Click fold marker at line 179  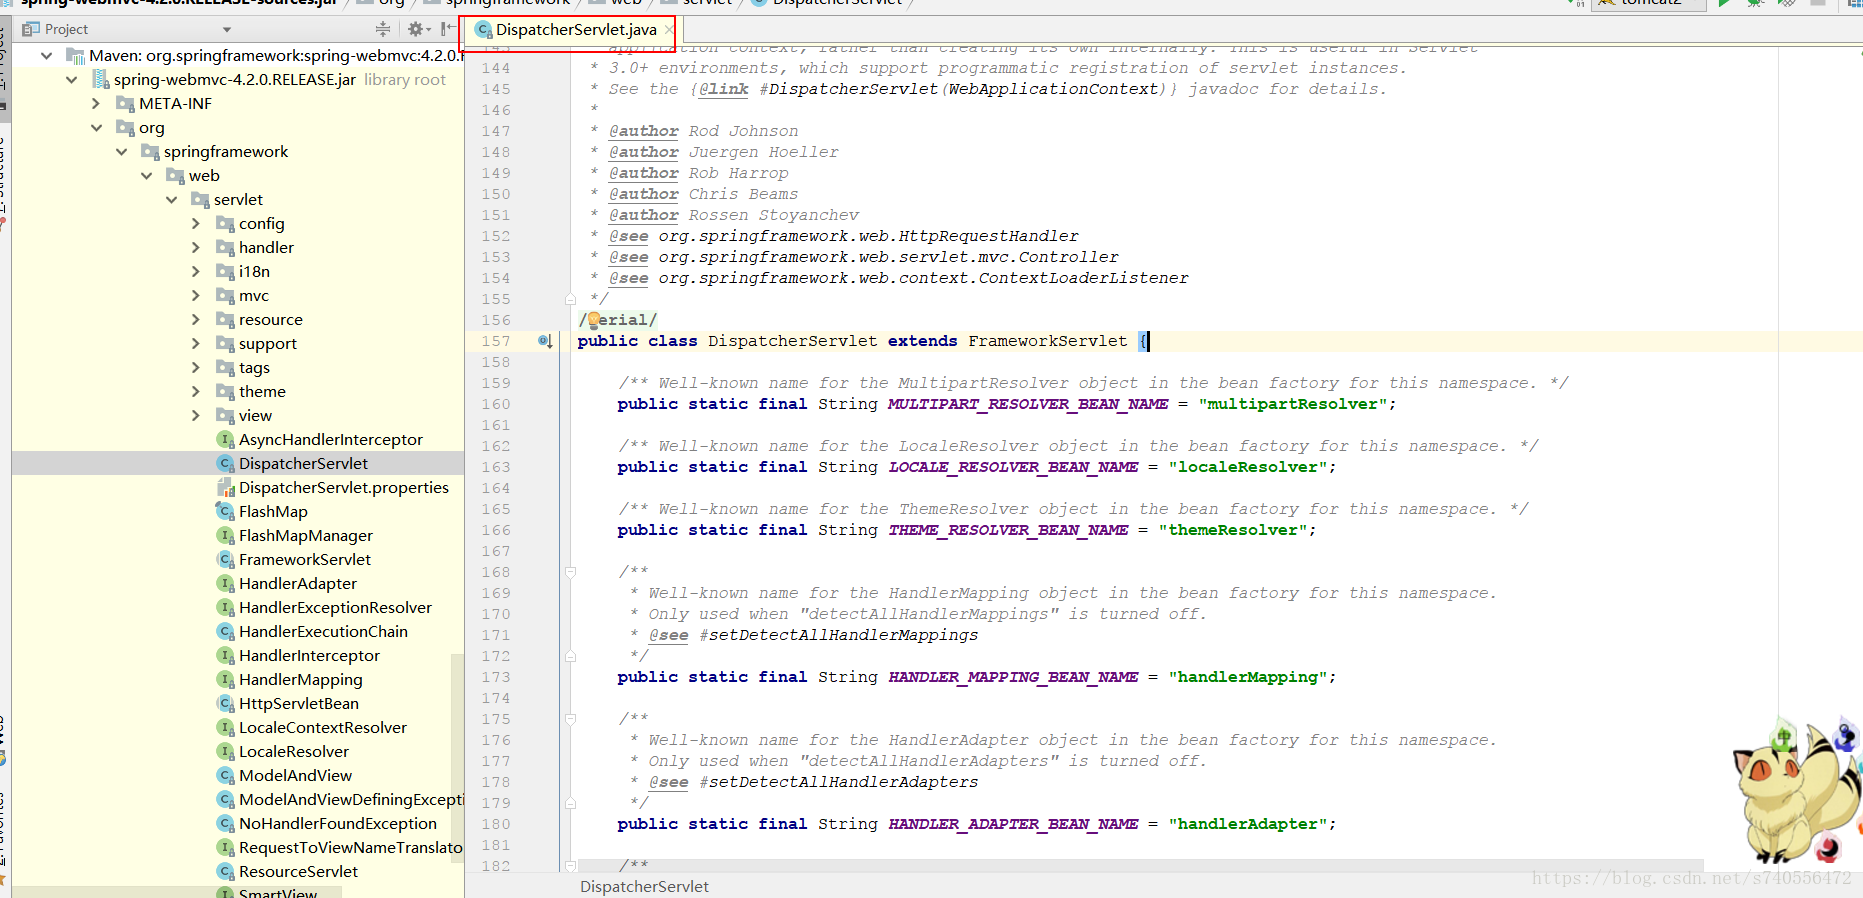(x=570, y=803)
